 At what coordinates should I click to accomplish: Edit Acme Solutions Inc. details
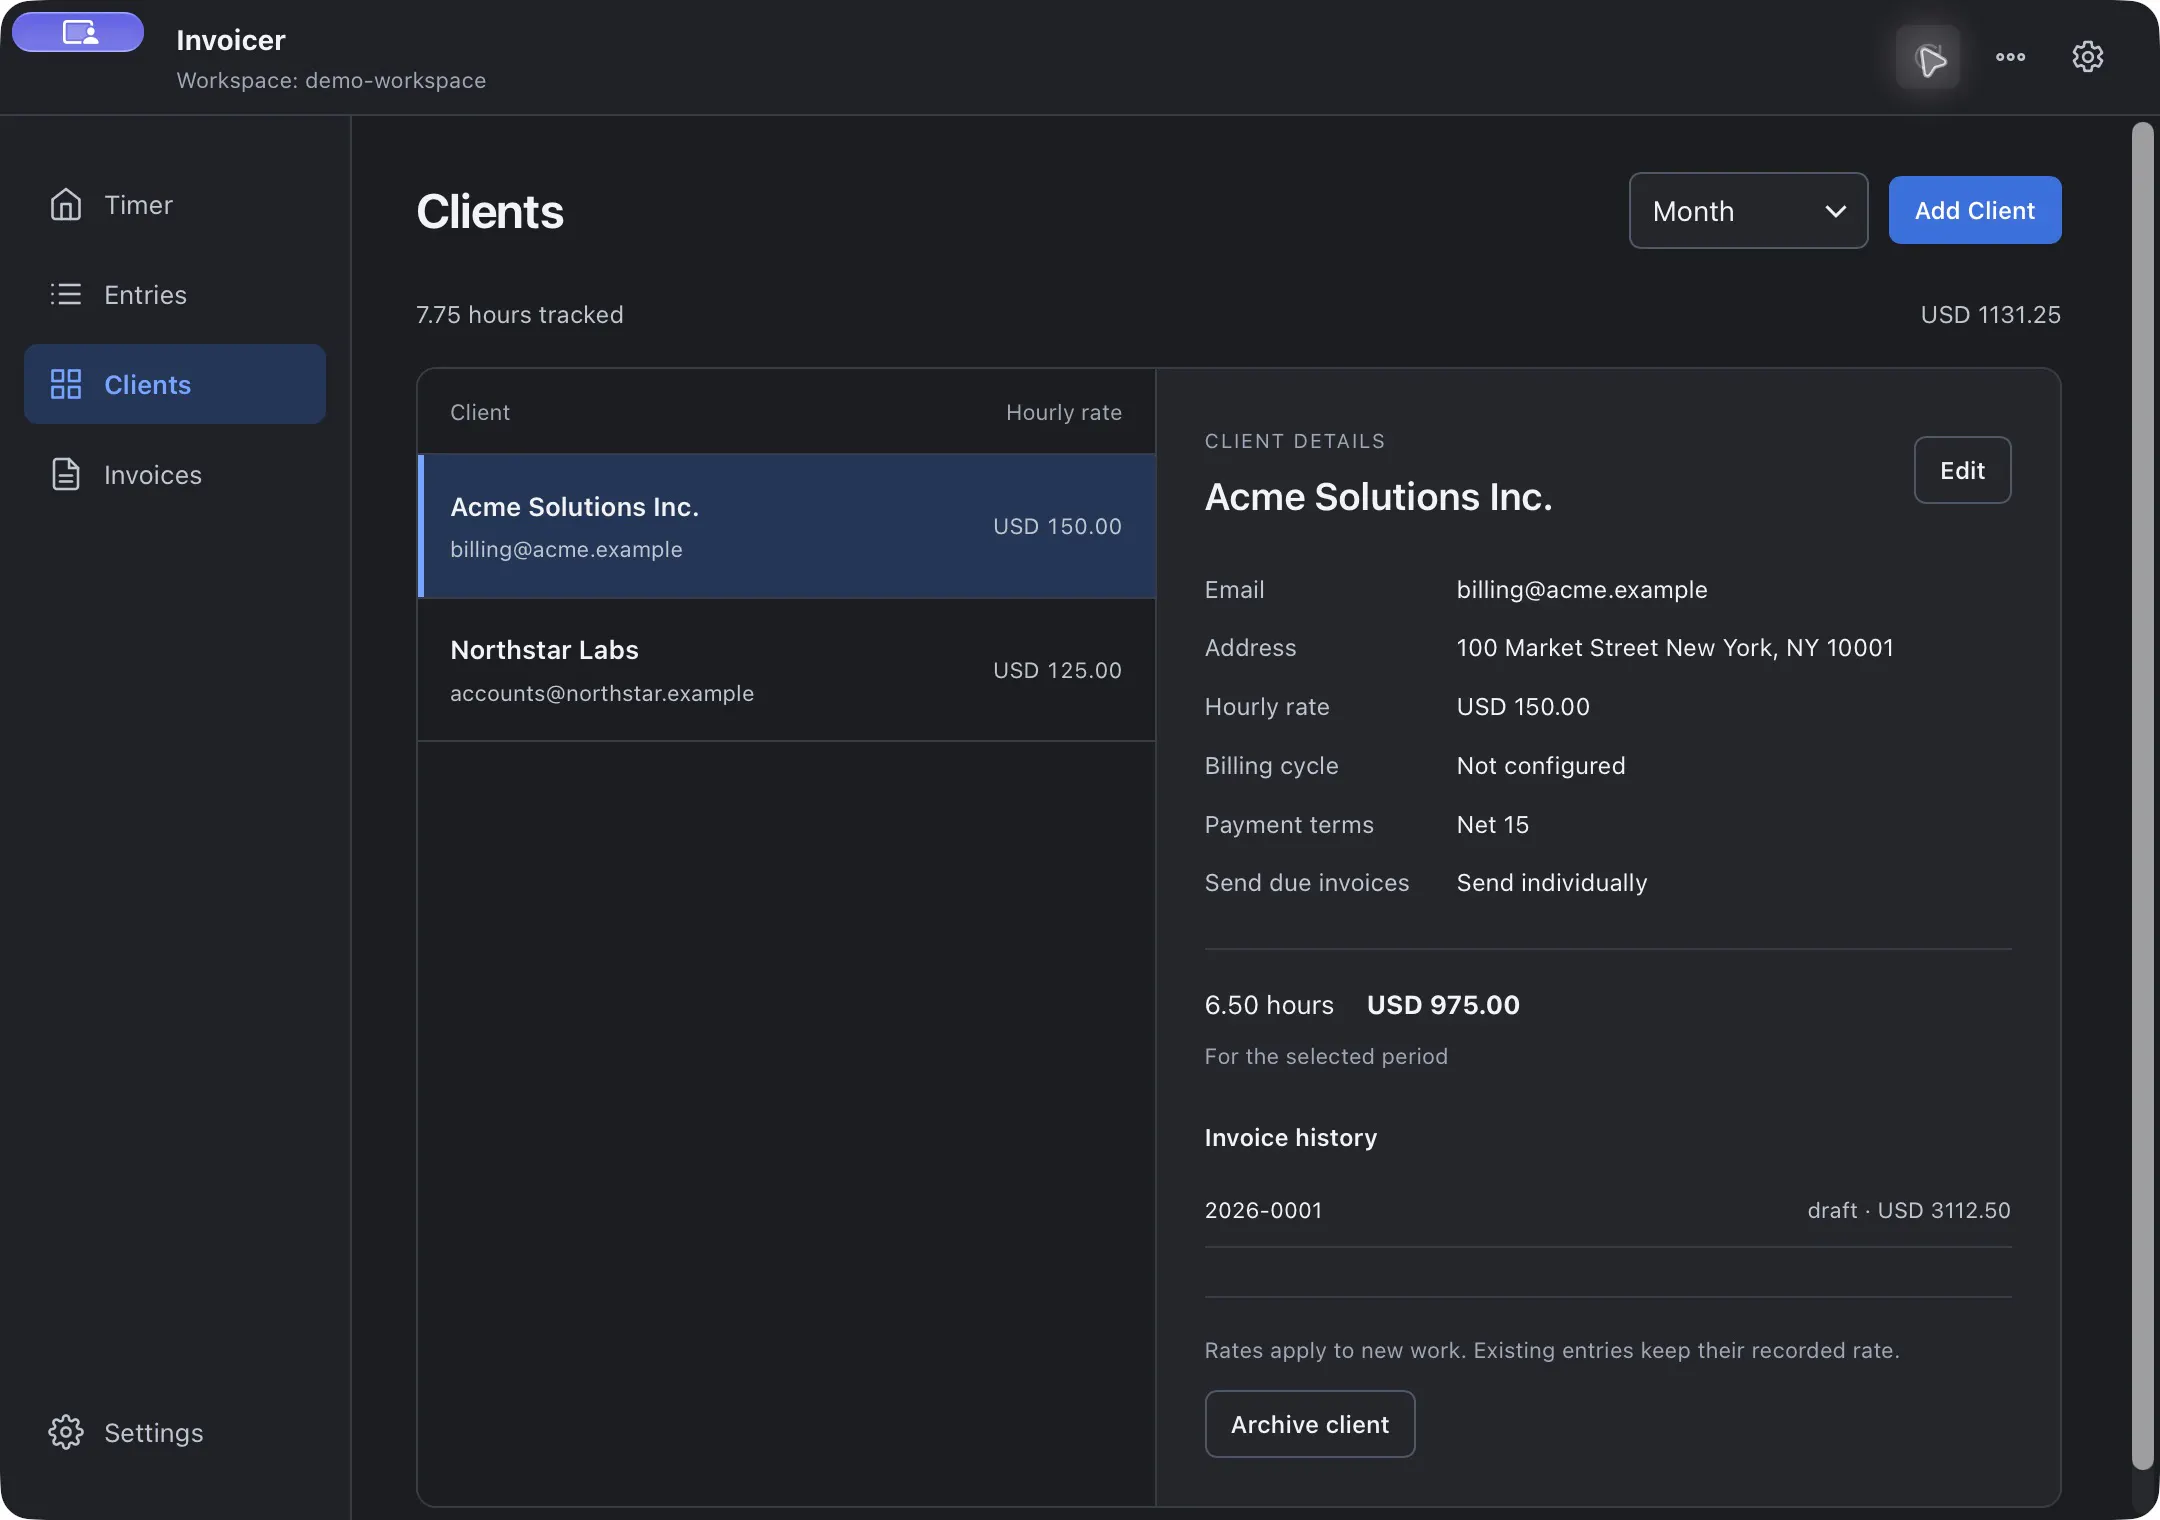[x=1962, y=471]
